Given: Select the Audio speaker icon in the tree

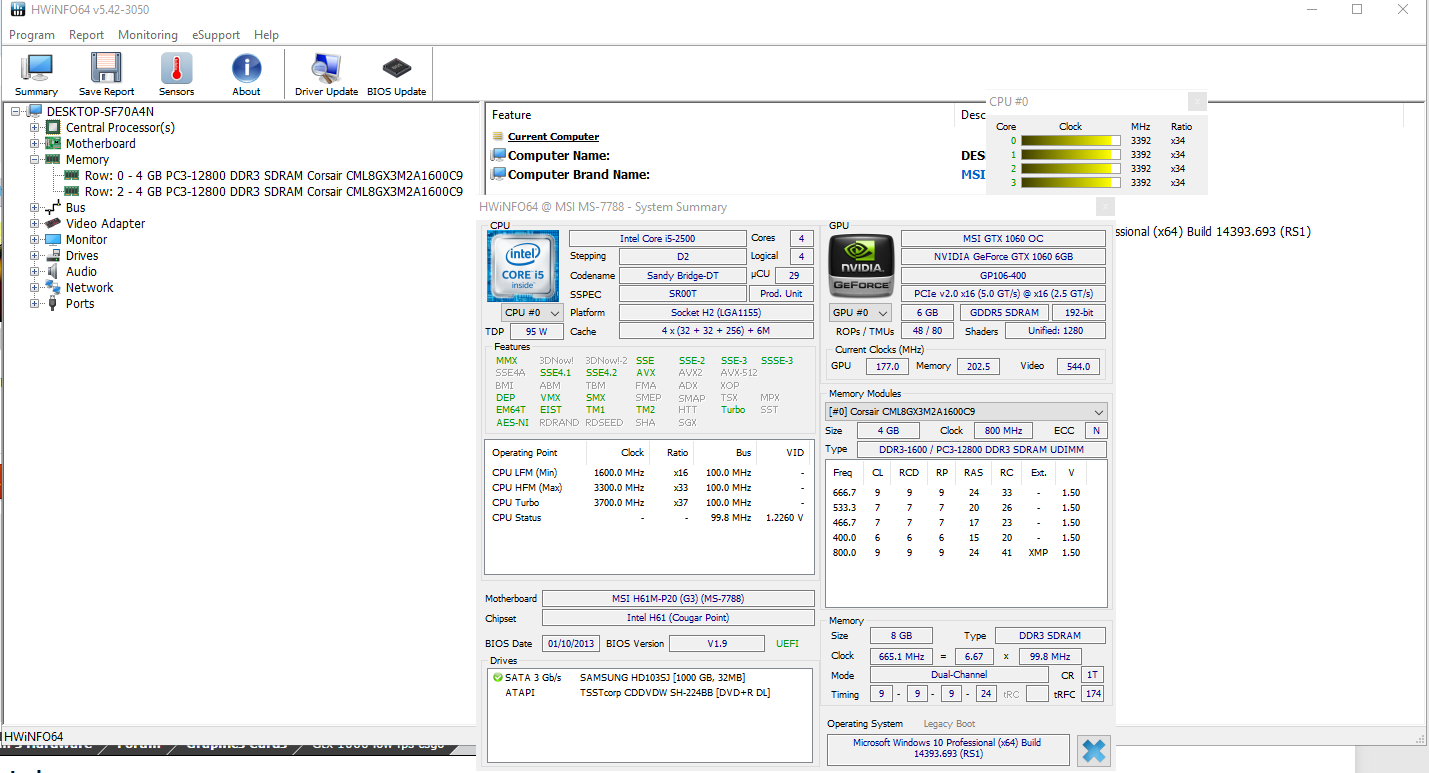Looking at the screenshot, I should point(53,271).
